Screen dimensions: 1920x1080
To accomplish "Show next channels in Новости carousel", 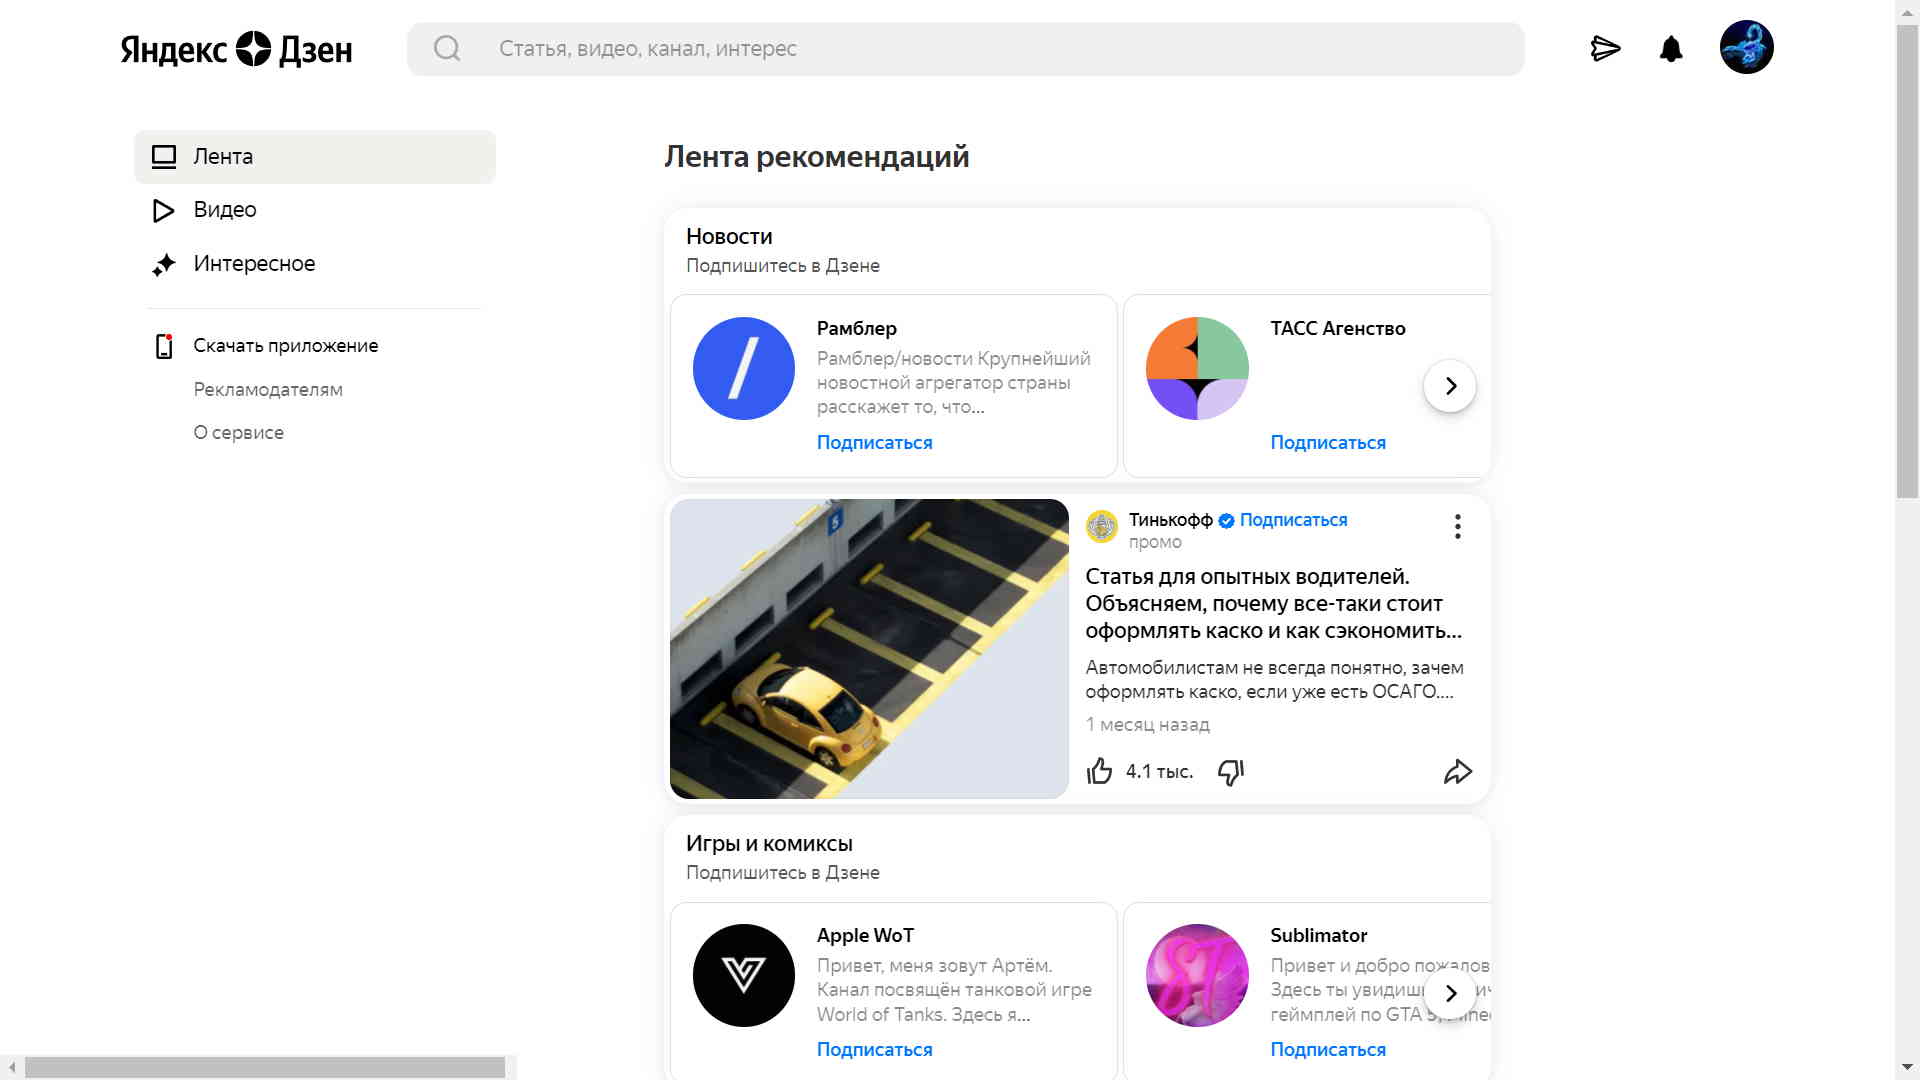I will click(1450, 386).
